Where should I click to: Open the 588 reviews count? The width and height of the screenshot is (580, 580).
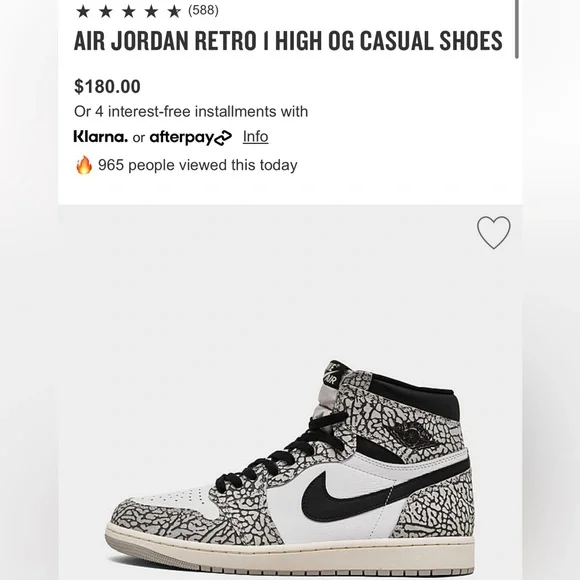pyautogui.click(x=203, y=10)
